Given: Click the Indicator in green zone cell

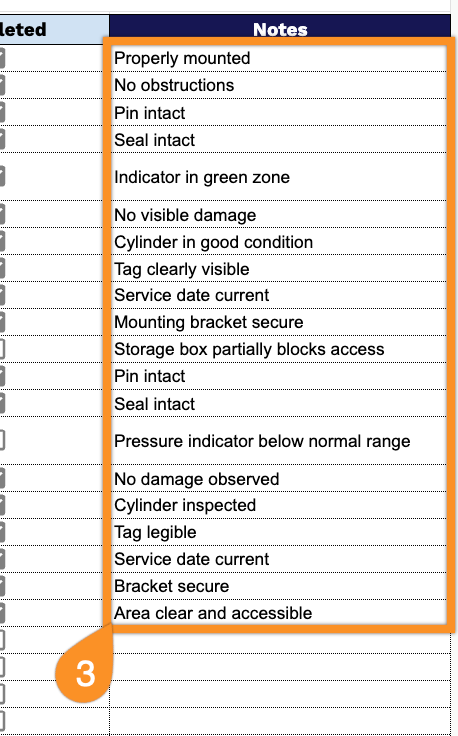Looking at the screenshot, I should 280,177.
